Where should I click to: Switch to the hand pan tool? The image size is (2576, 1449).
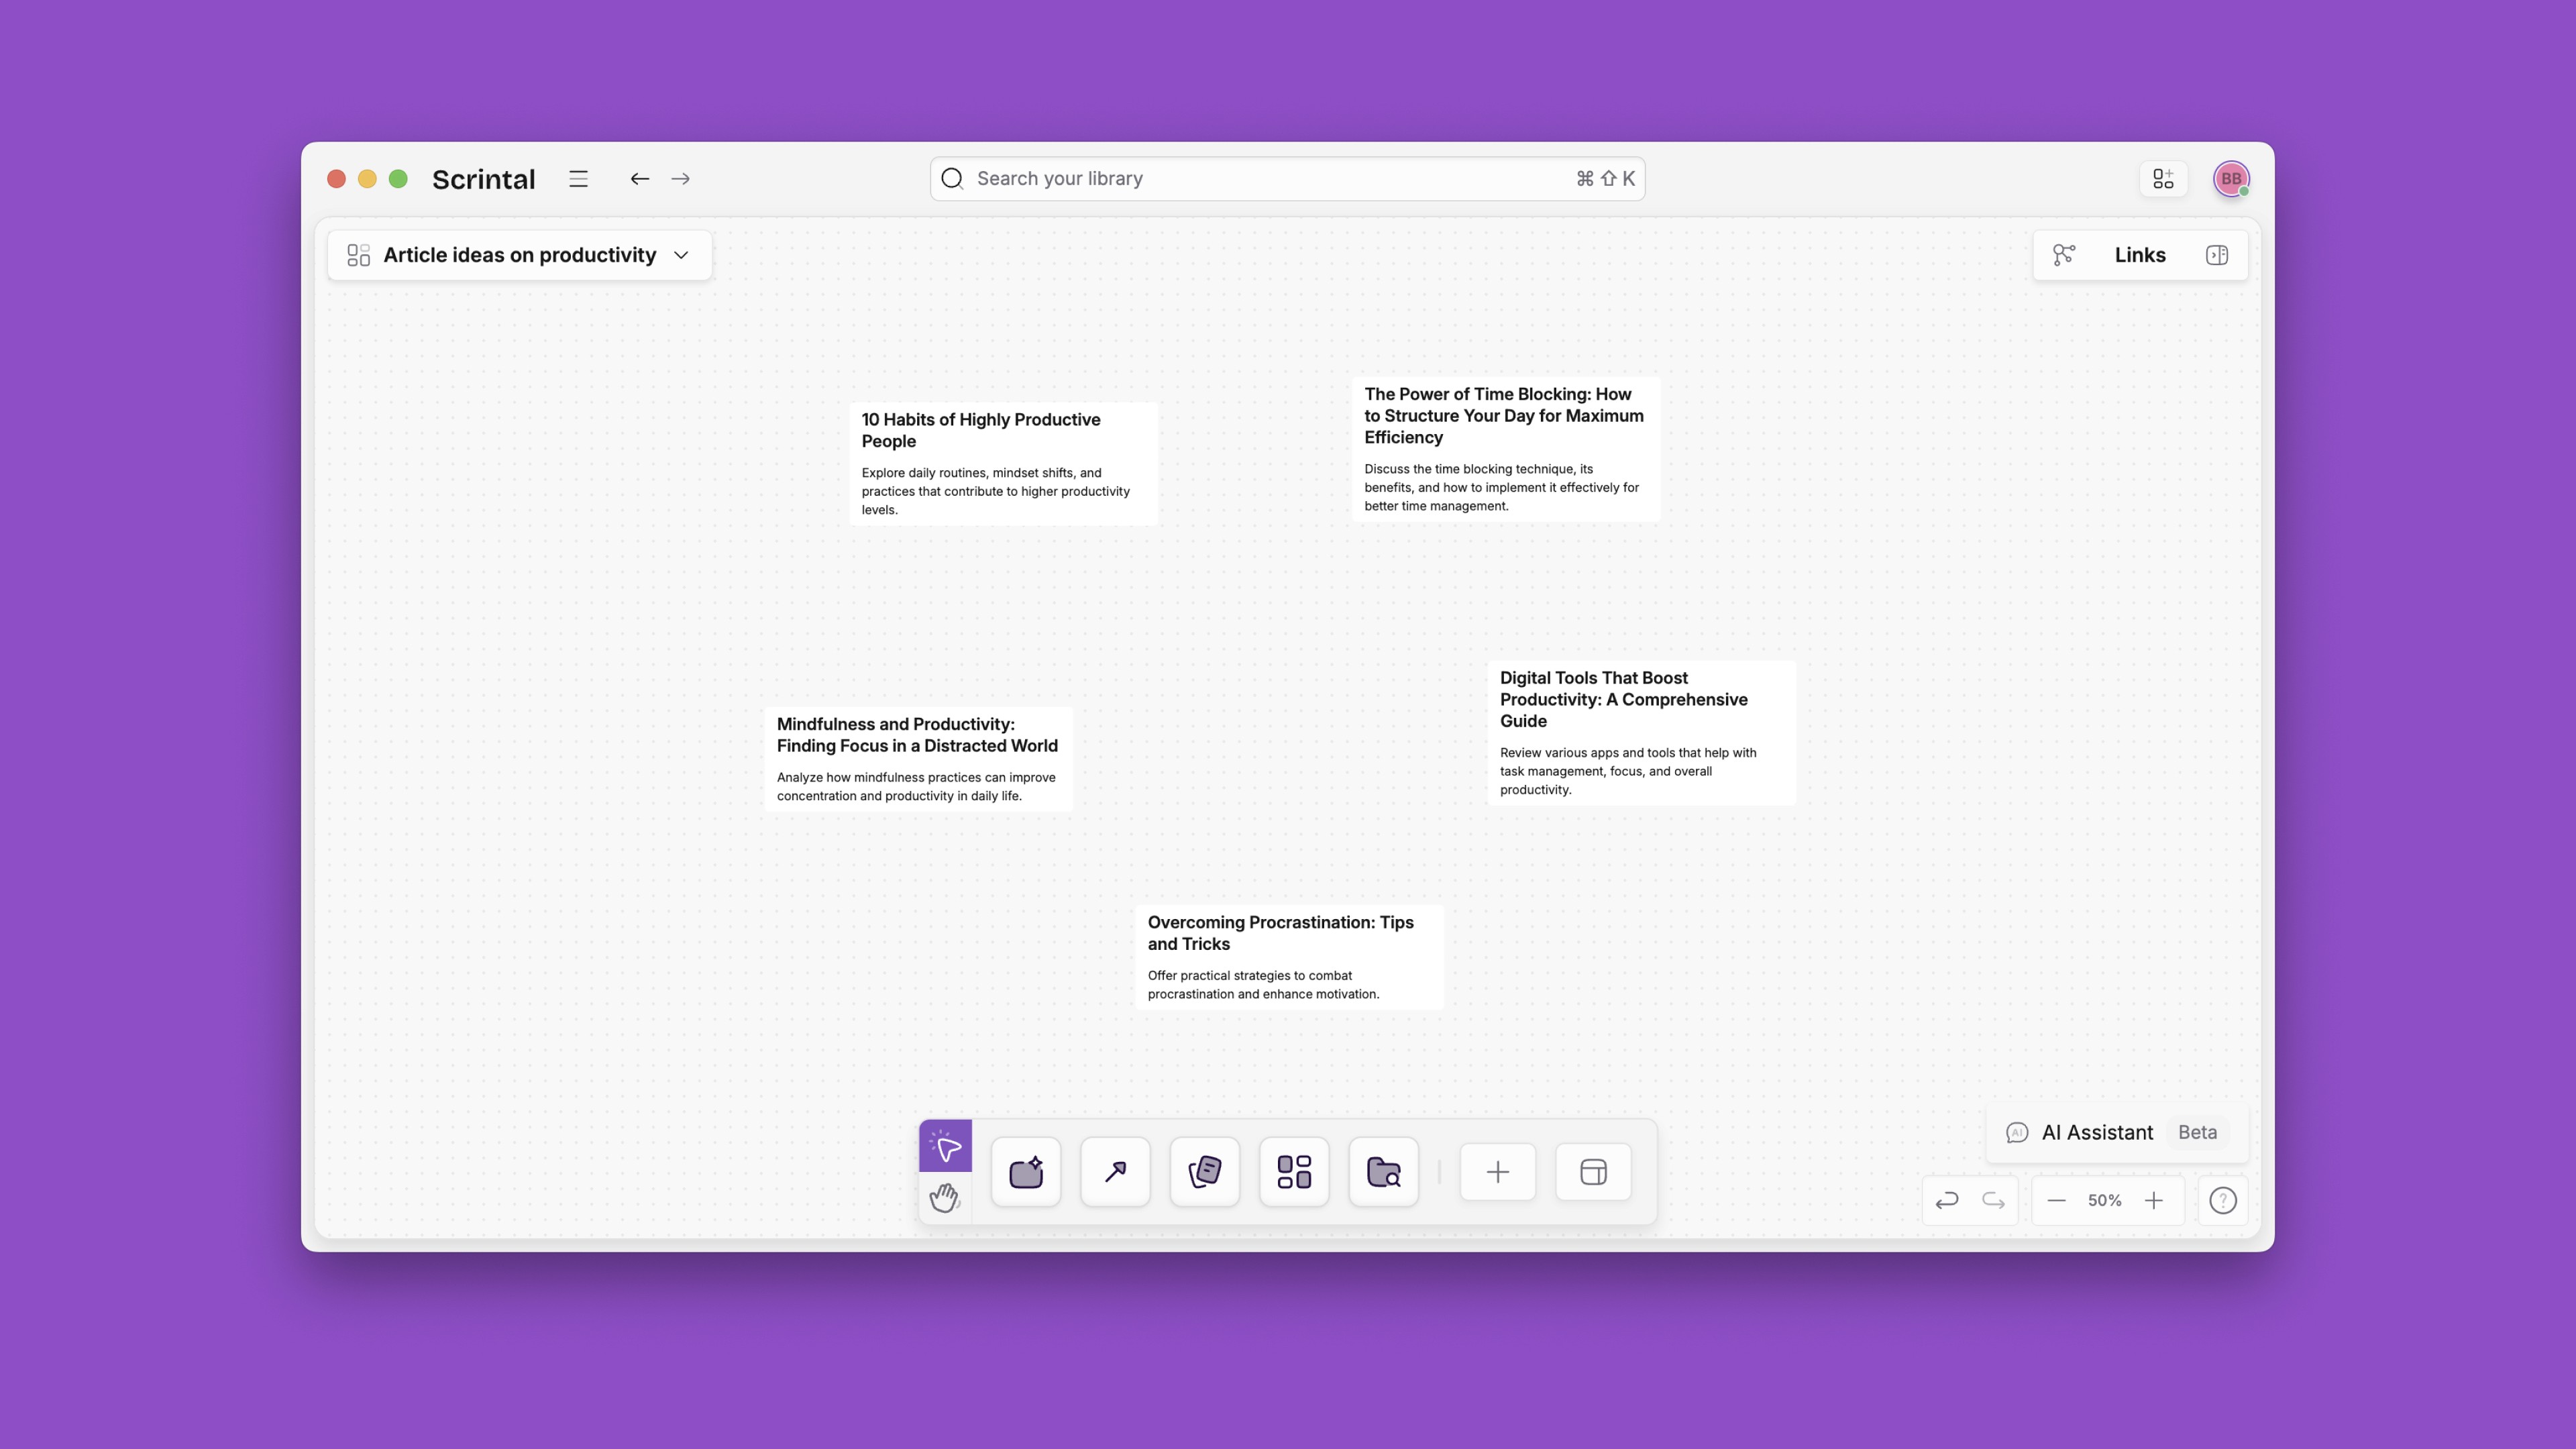pos(945,1197)
